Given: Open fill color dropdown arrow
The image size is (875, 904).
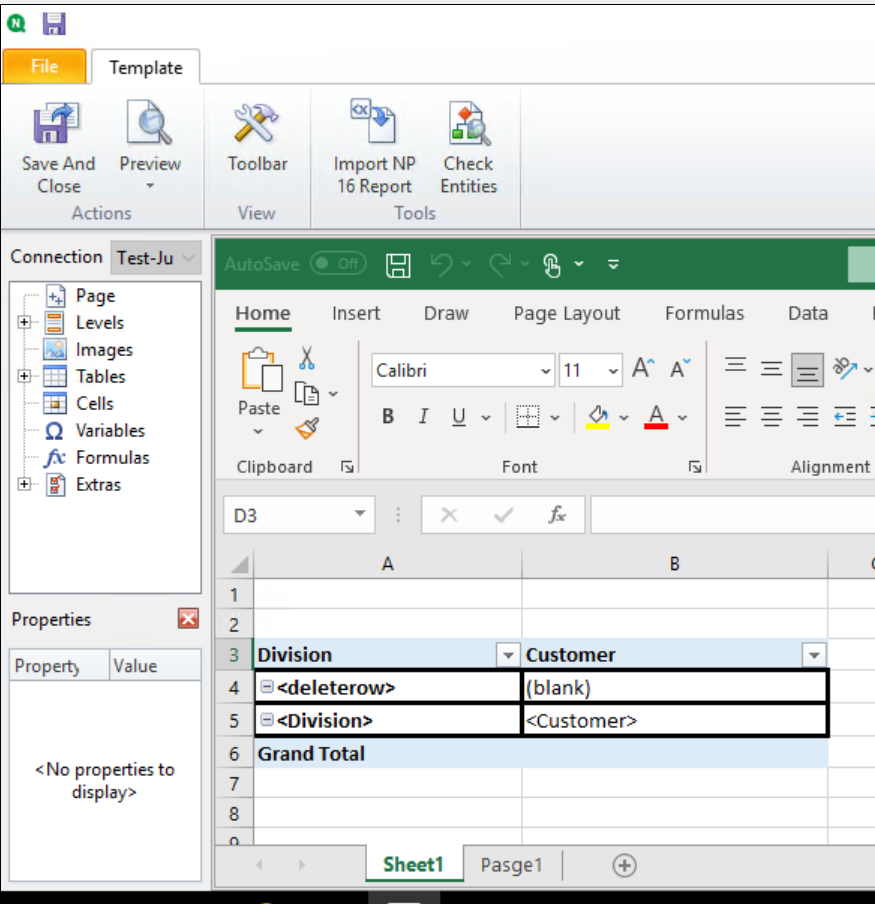Looking at the screenshot, I should pyautogui.click(x=624, y=417).
